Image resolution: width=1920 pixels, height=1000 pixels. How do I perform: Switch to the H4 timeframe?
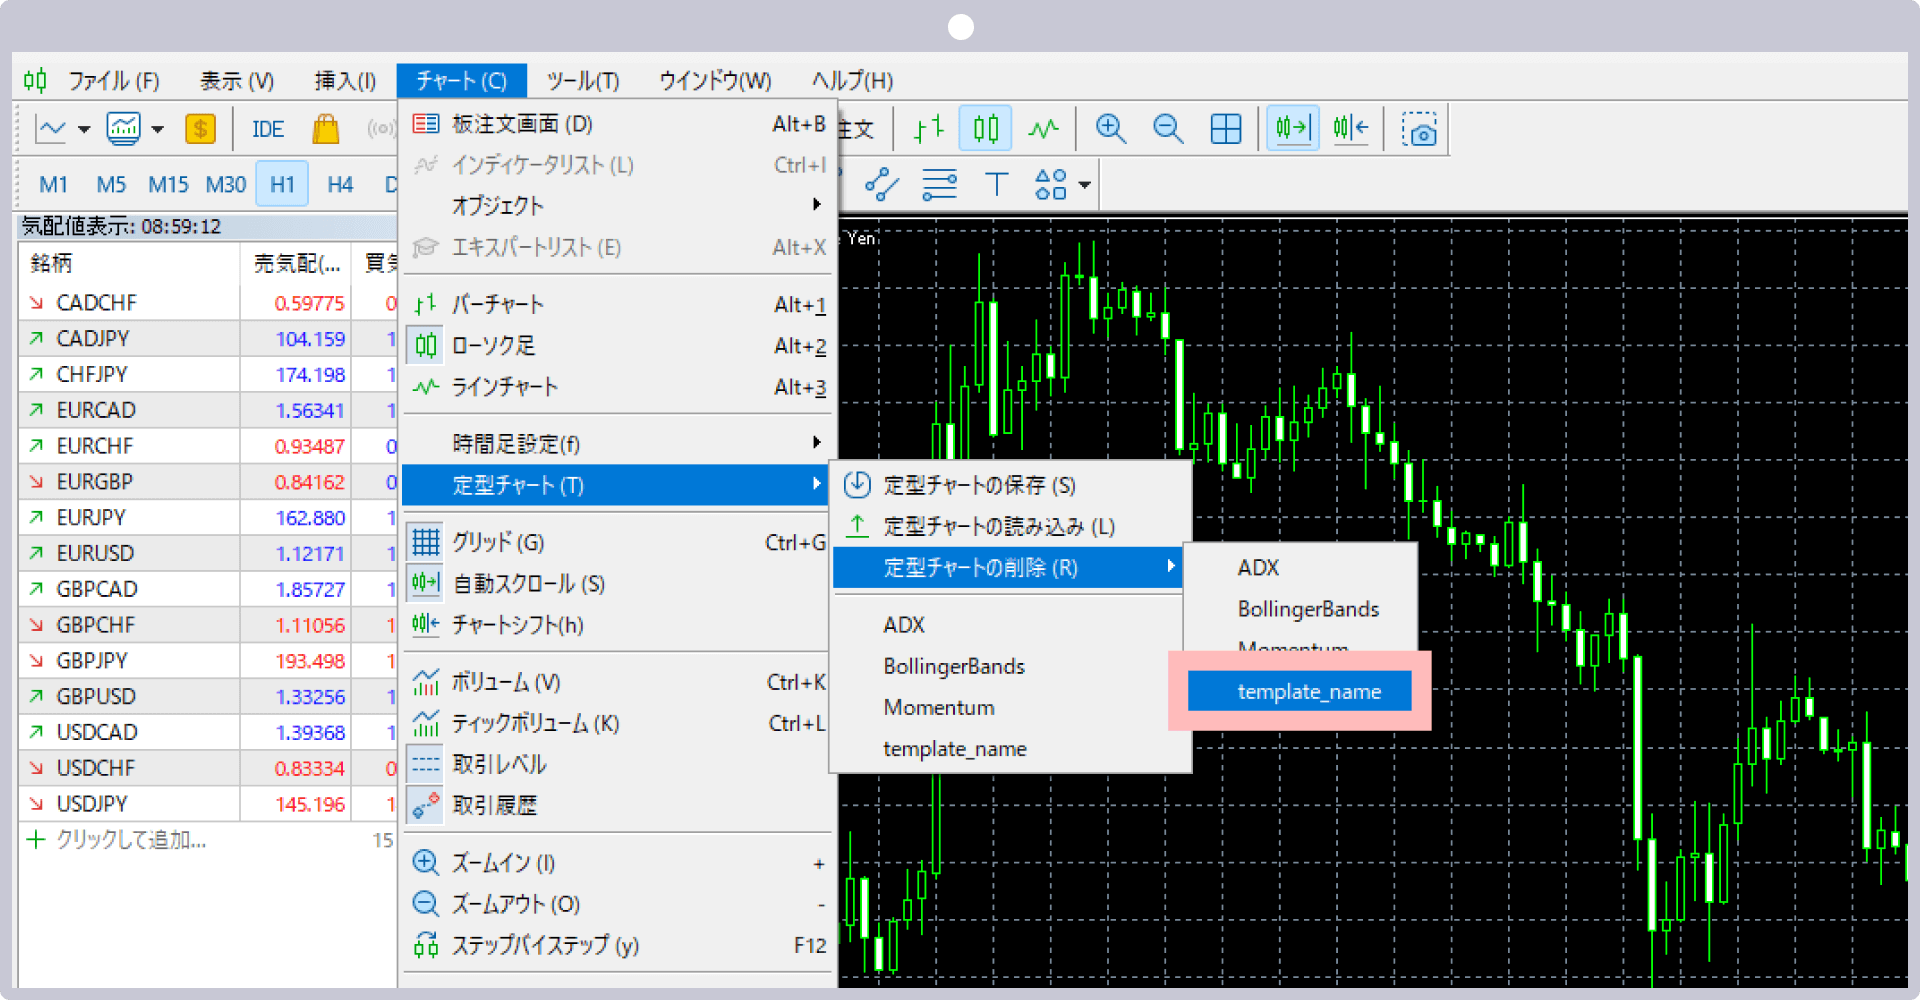pyautogui.click(x=340, y=184)
